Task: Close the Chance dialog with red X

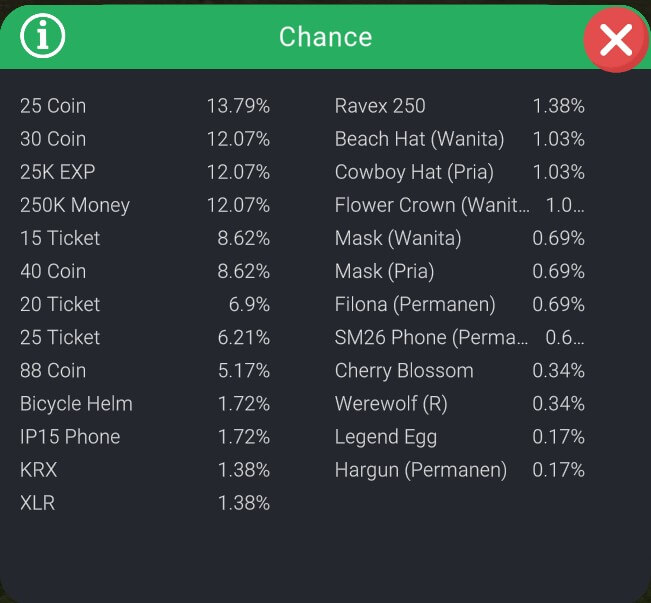Action: pyautogui.click(x=615, y=40)
